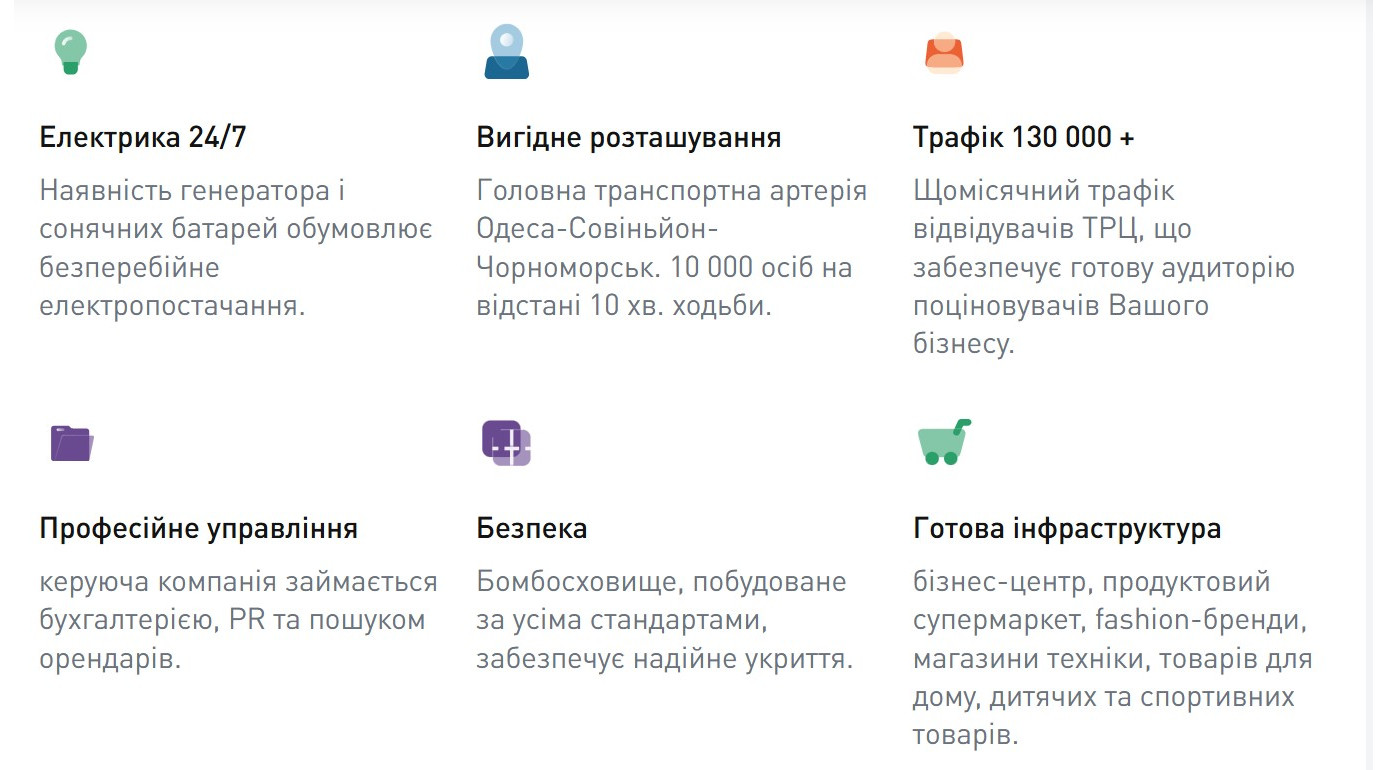Viewport: 1386px width, 770px height.
Task: Click the purple folder icon
Action: click(72, 443)
